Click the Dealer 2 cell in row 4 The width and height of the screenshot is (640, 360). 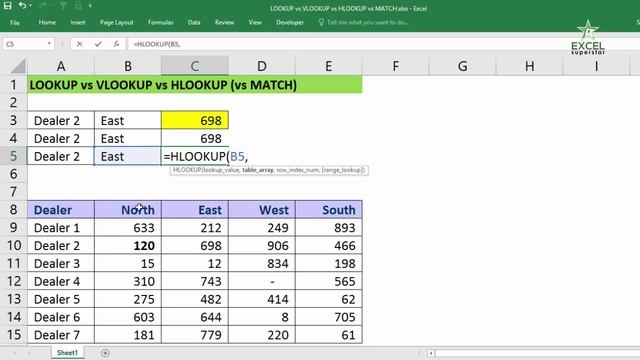point(61,138)
